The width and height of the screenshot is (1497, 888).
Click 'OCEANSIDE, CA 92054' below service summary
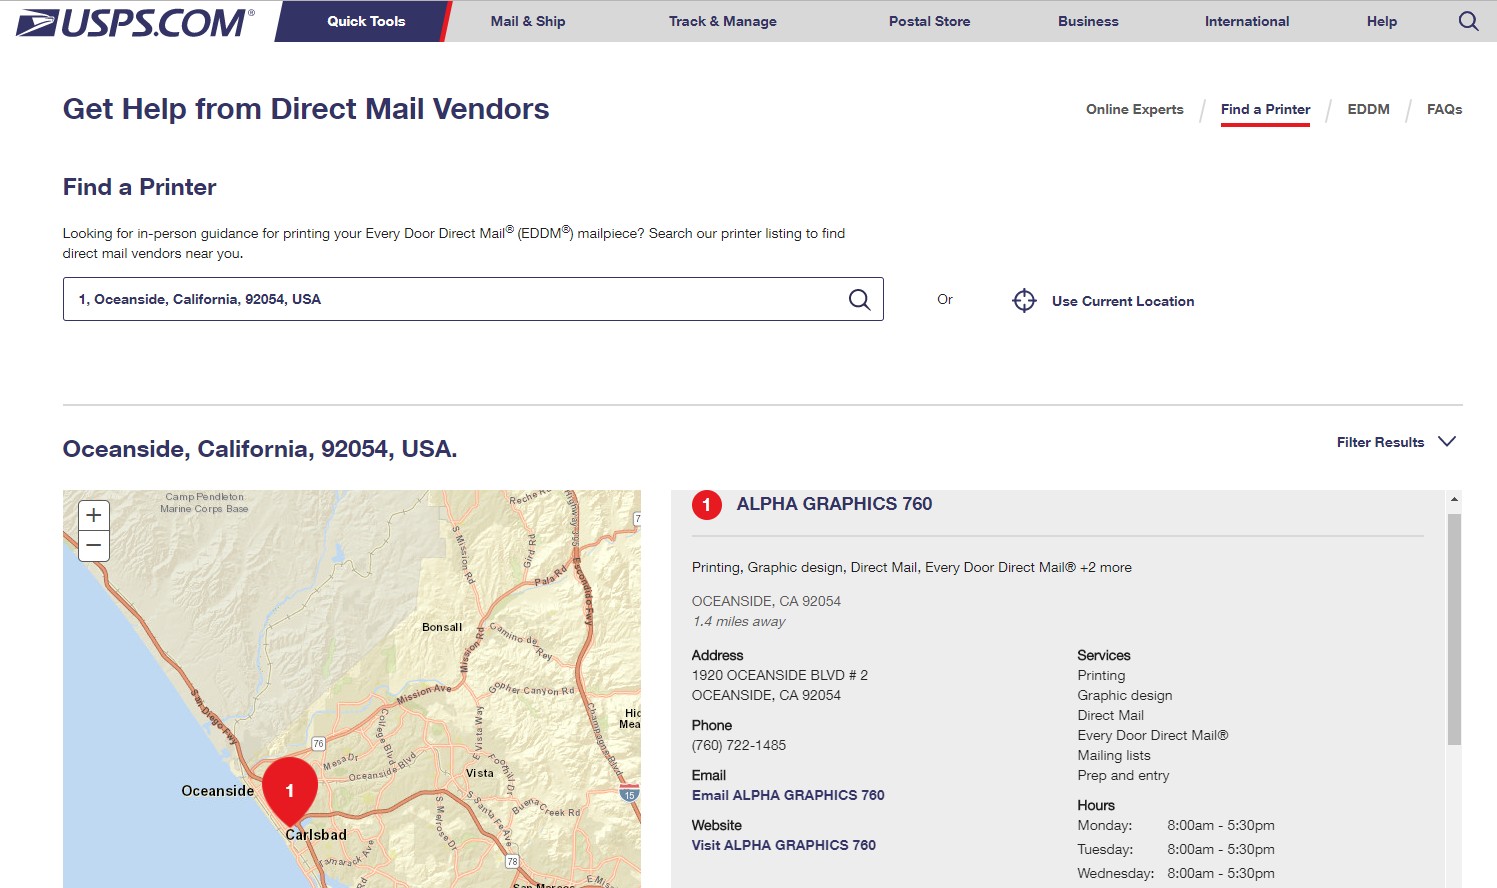(766, 601)
